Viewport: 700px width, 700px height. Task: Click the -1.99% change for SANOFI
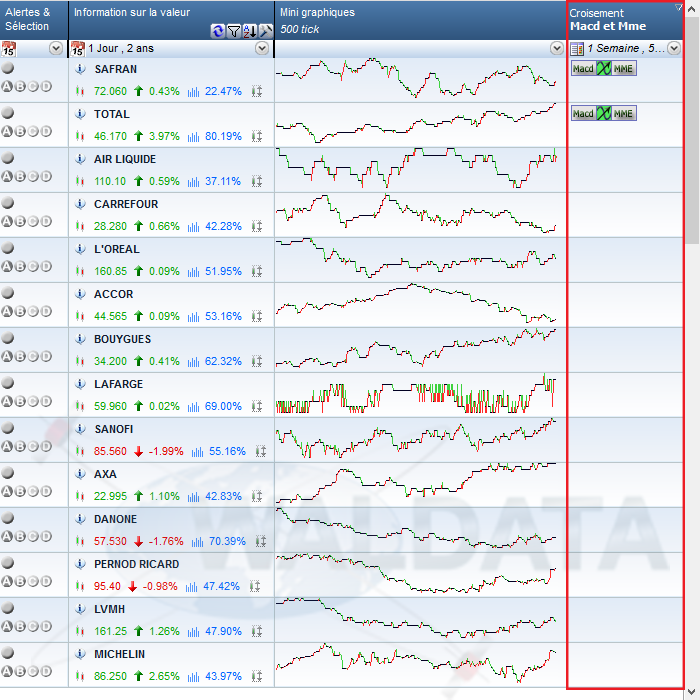(166, 451)
